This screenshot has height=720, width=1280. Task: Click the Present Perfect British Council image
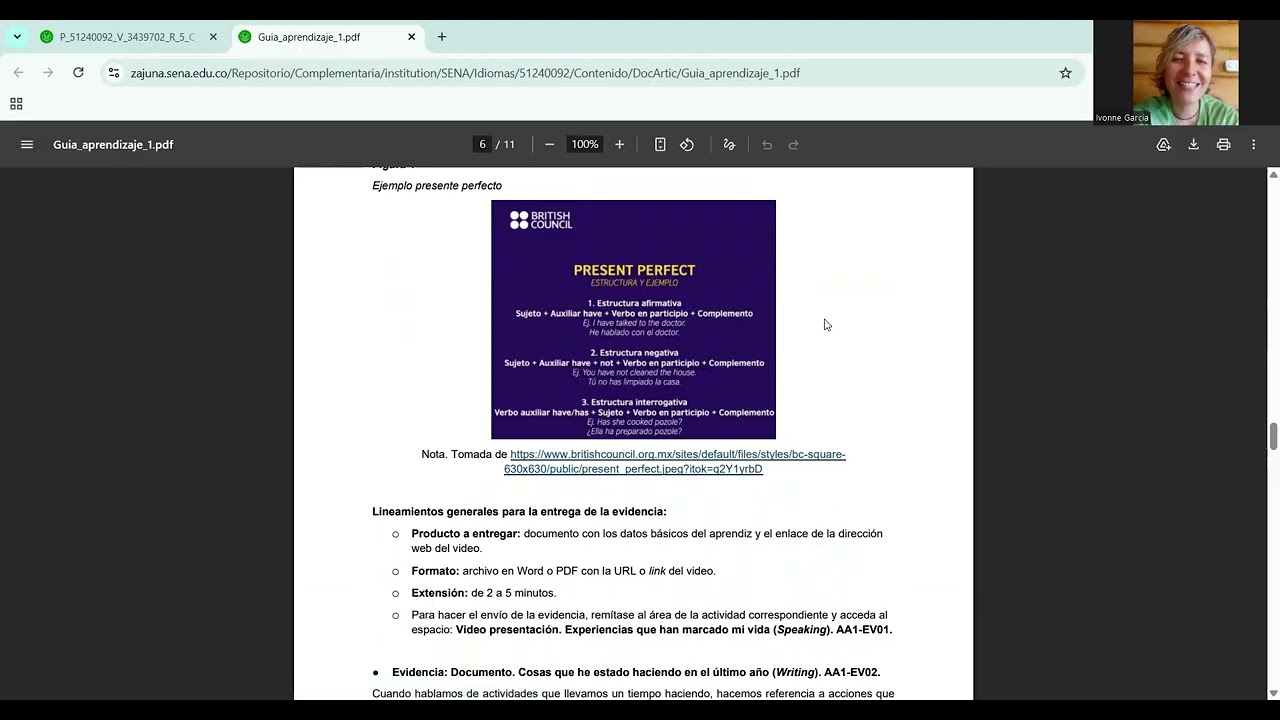click(x=633, y=319)
